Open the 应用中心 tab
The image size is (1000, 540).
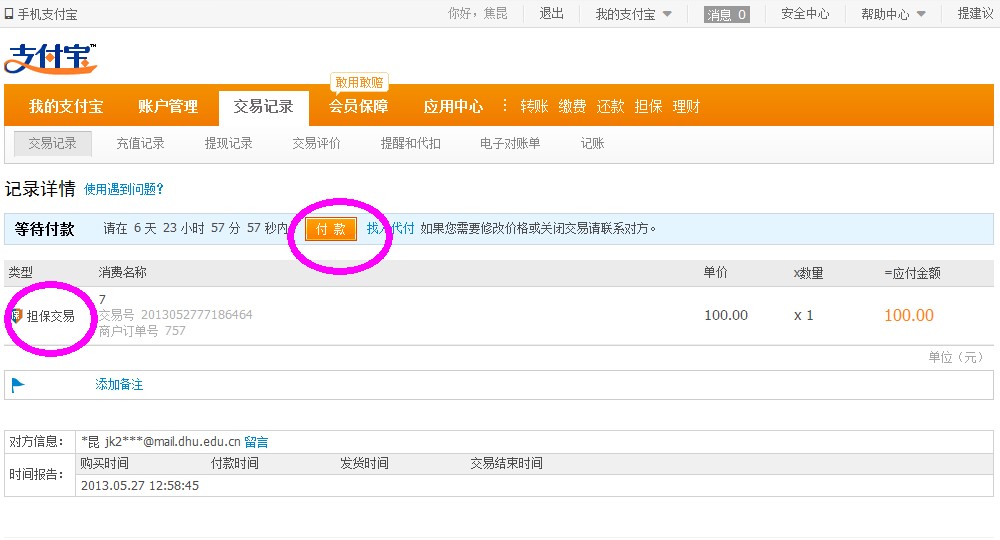pyautogui.click(x=453, y=106)
